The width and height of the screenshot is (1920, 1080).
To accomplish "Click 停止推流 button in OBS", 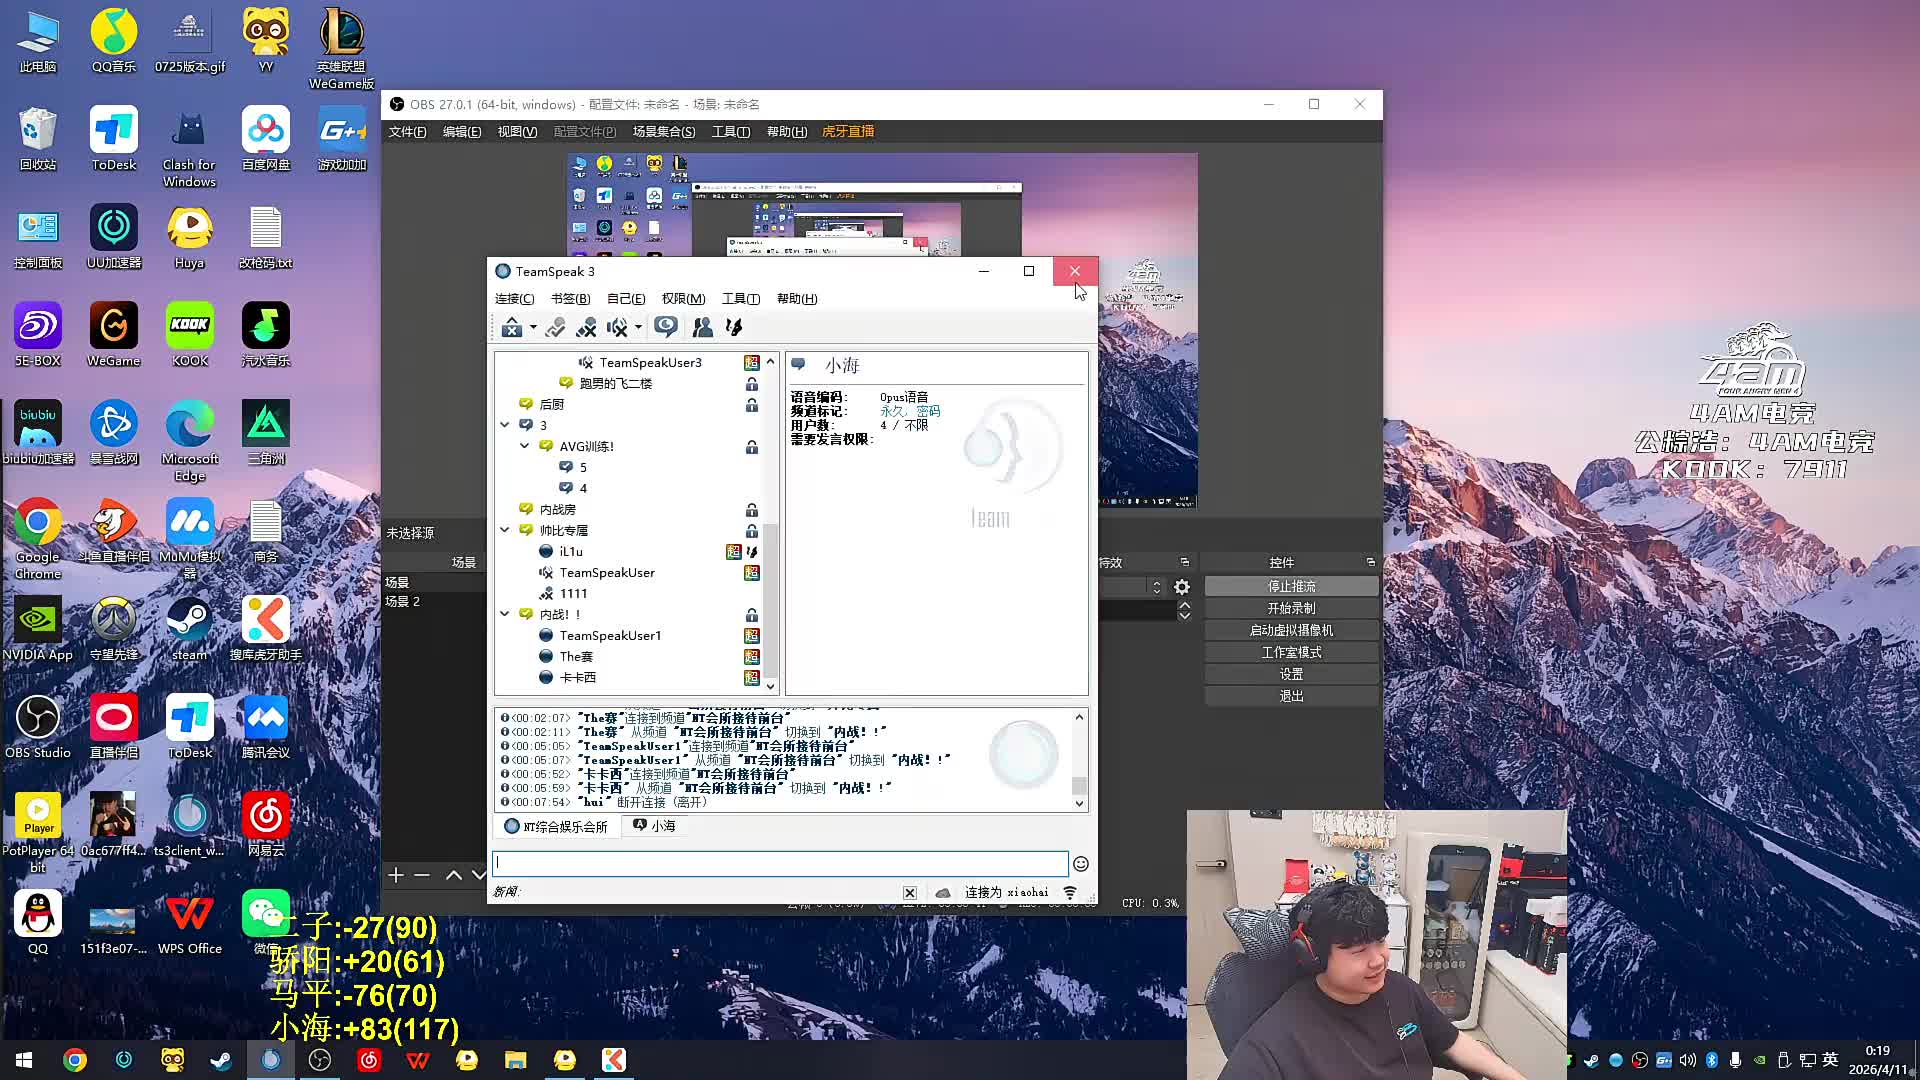I will coord(1291,587).
